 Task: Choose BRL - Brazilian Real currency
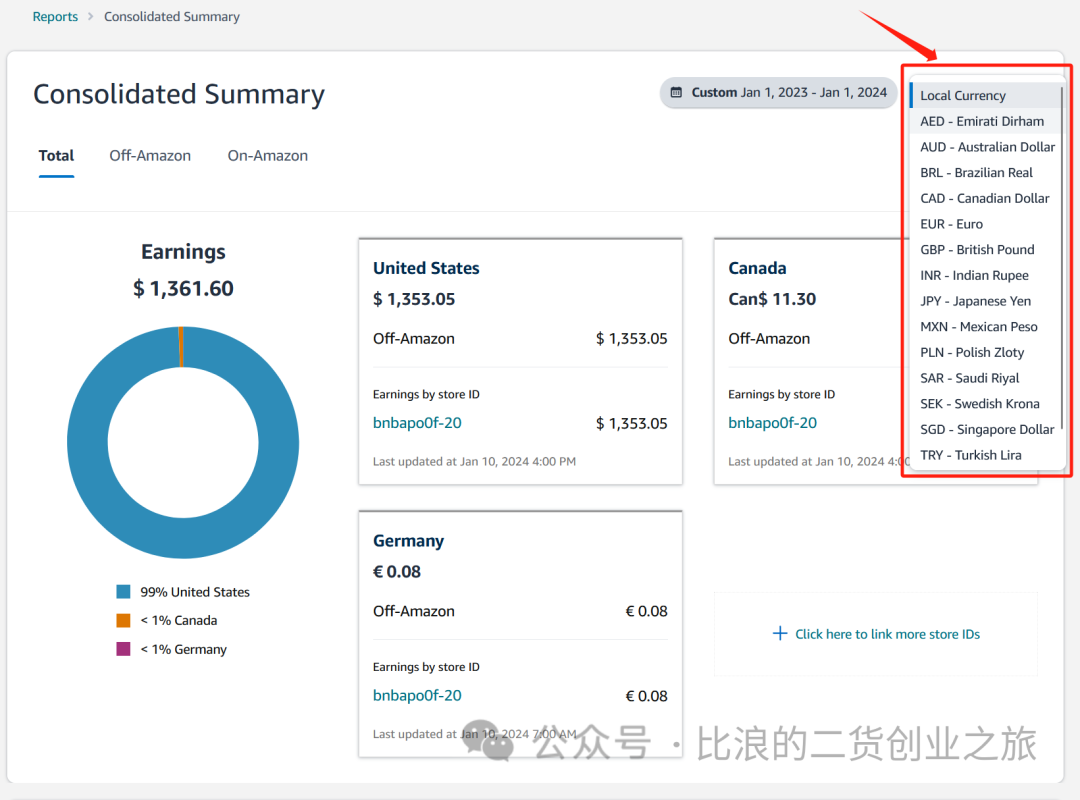(x=986, y=172)
